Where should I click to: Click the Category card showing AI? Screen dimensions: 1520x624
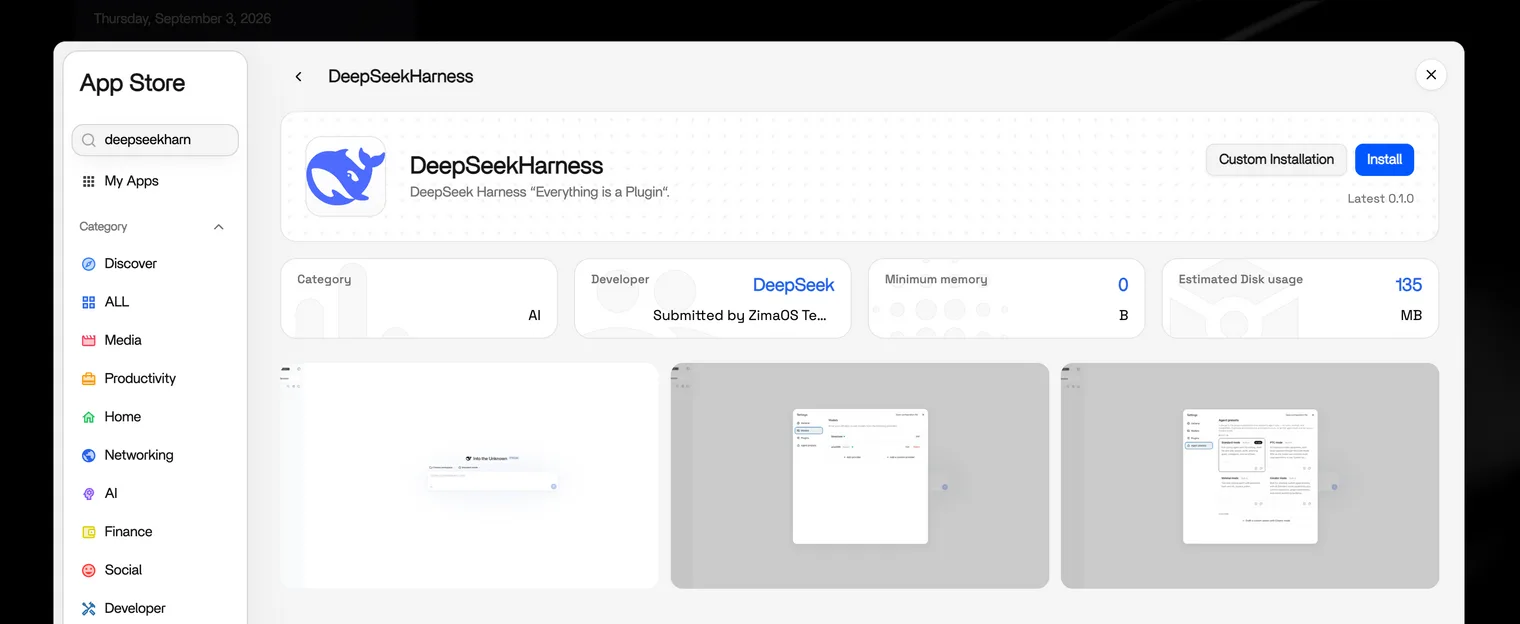coord(419,299)
